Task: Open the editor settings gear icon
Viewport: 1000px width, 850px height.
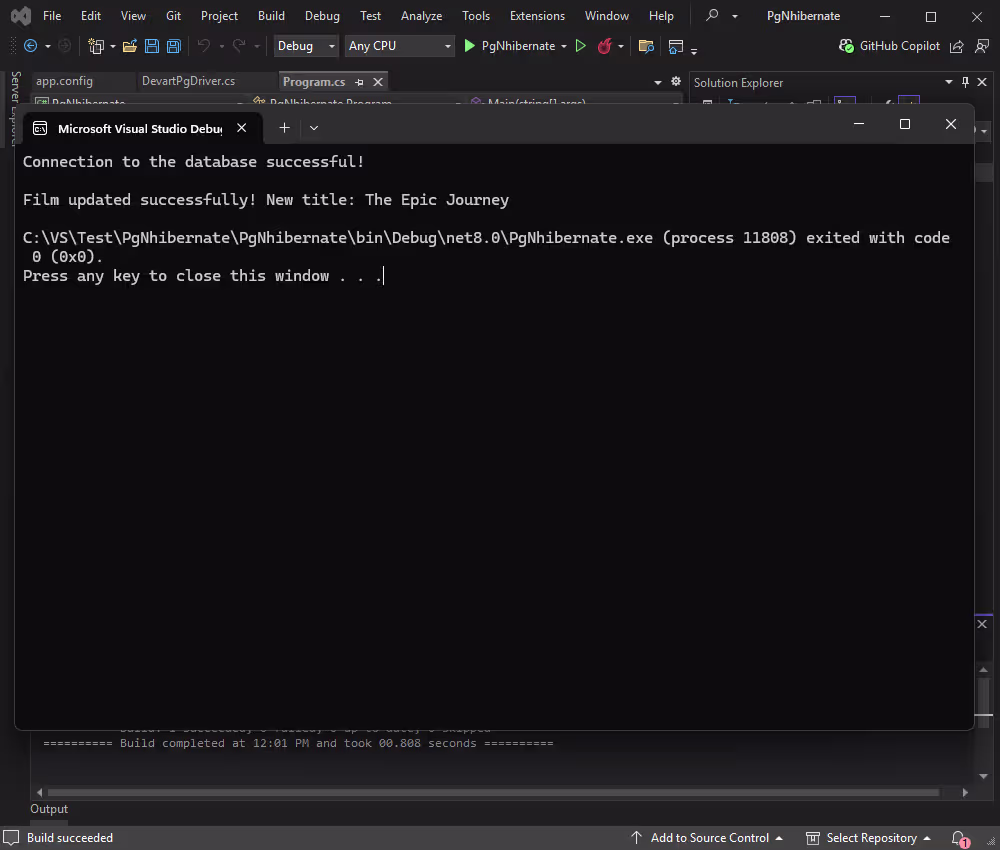Action: 676,82
